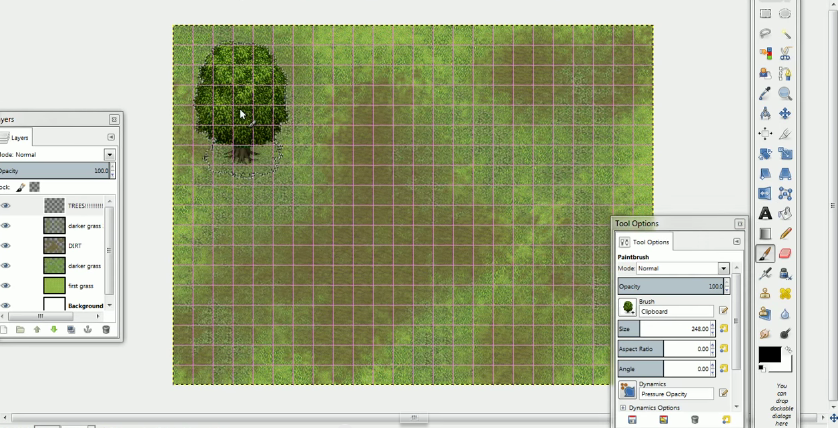The image size is (838, 428).
Task: Select the Eraser tool
Action: (x=785, y=253)
